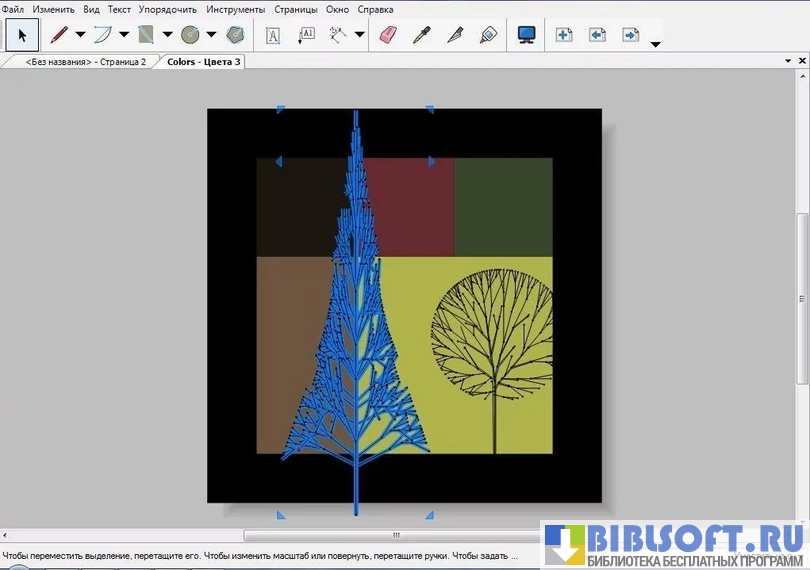Expand the curve line tool dropdown arrow

(x=124, y=35)
